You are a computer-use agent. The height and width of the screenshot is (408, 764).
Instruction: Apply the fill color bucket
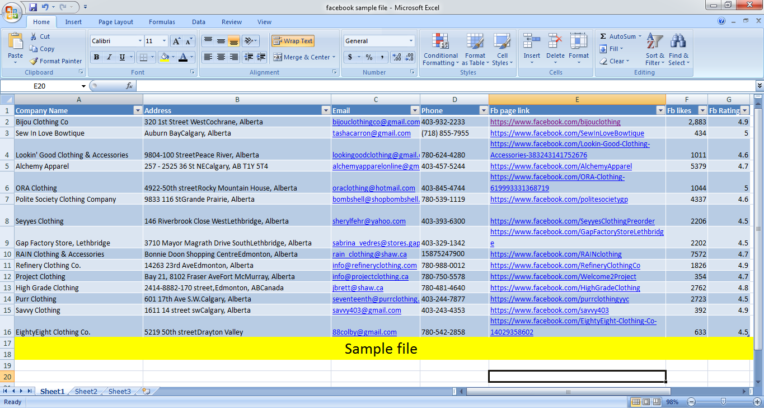(164, 58)
